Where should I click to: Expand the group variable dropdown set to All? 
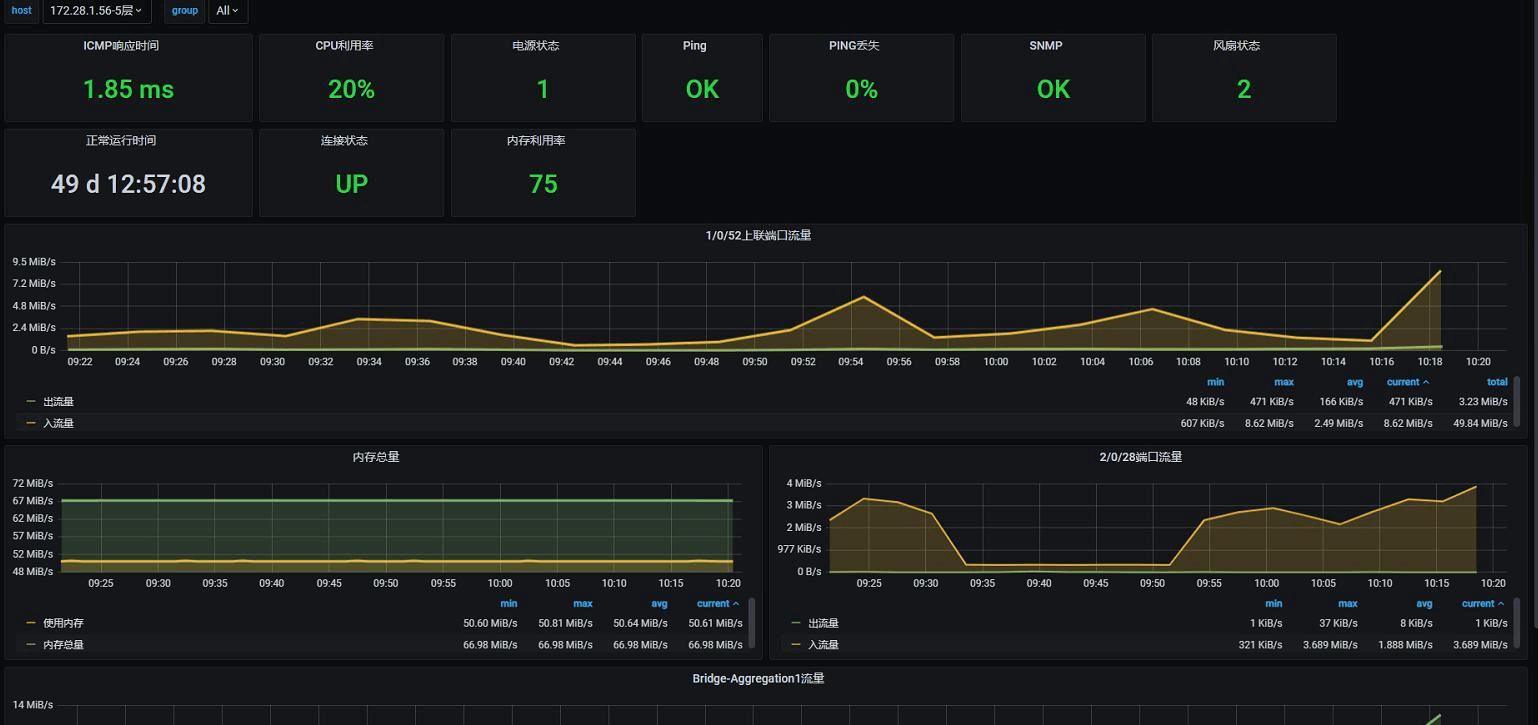227,11
